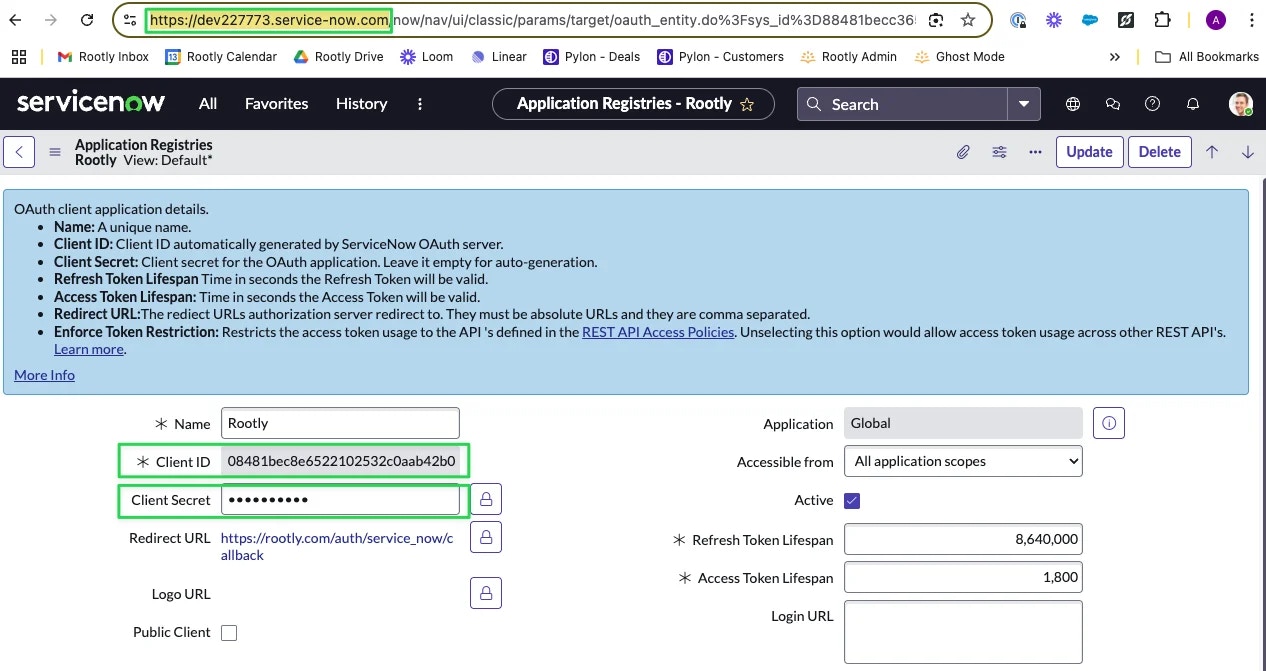Open All Bookmarks folder
Screen dimensions: 1266x671
point(1207,57)
